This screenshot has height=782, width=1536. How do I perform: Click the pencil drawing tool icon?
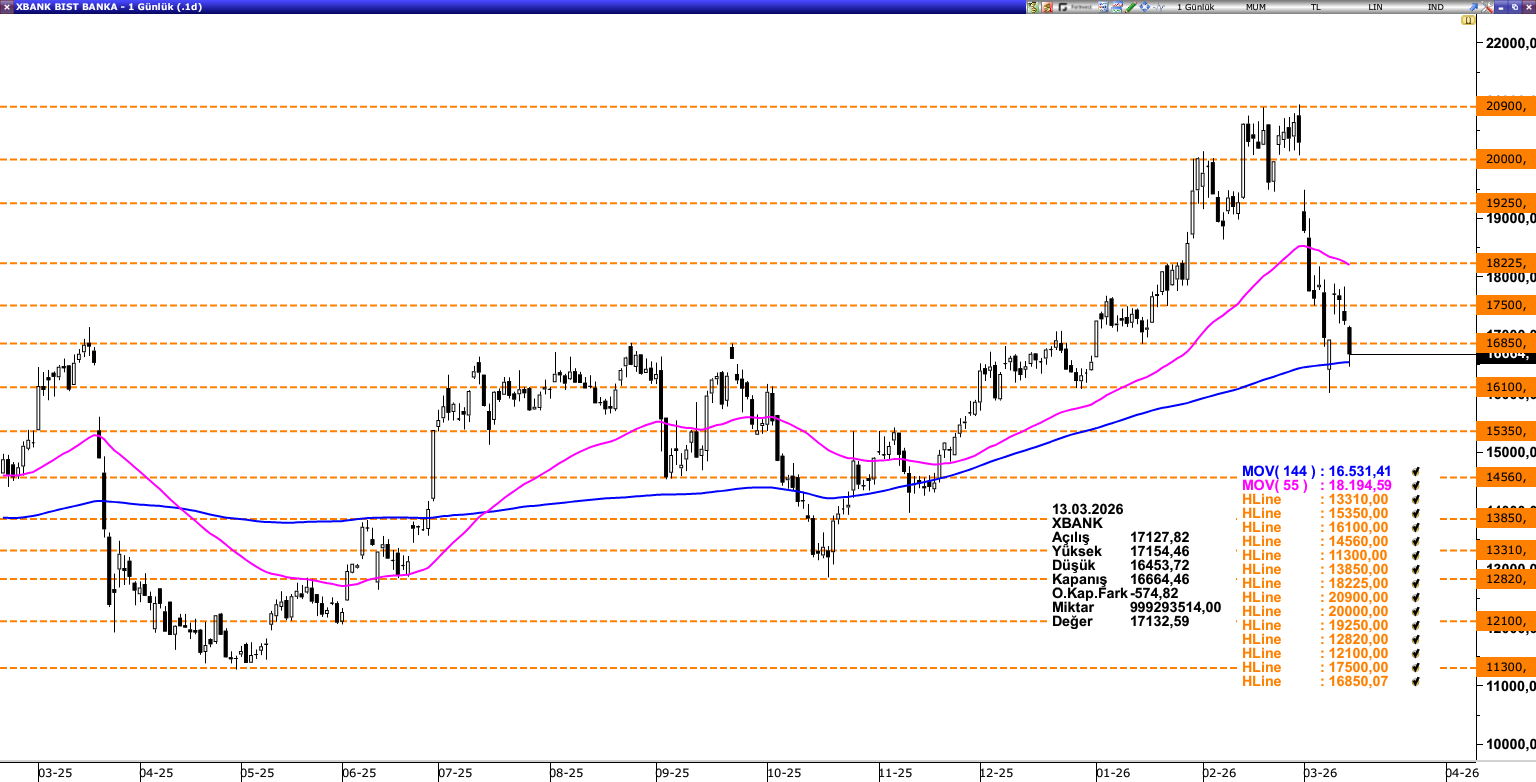1129,7
